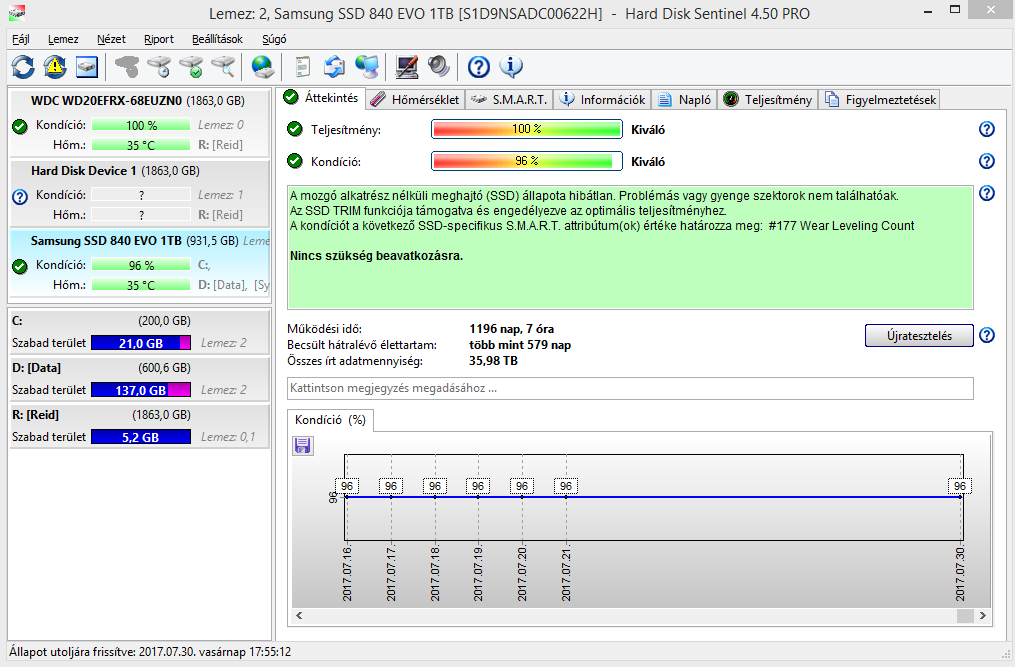Open the Riport menu
Image resolution: width=1015 pixels, height=667 pixels.
tap(159, 39)
